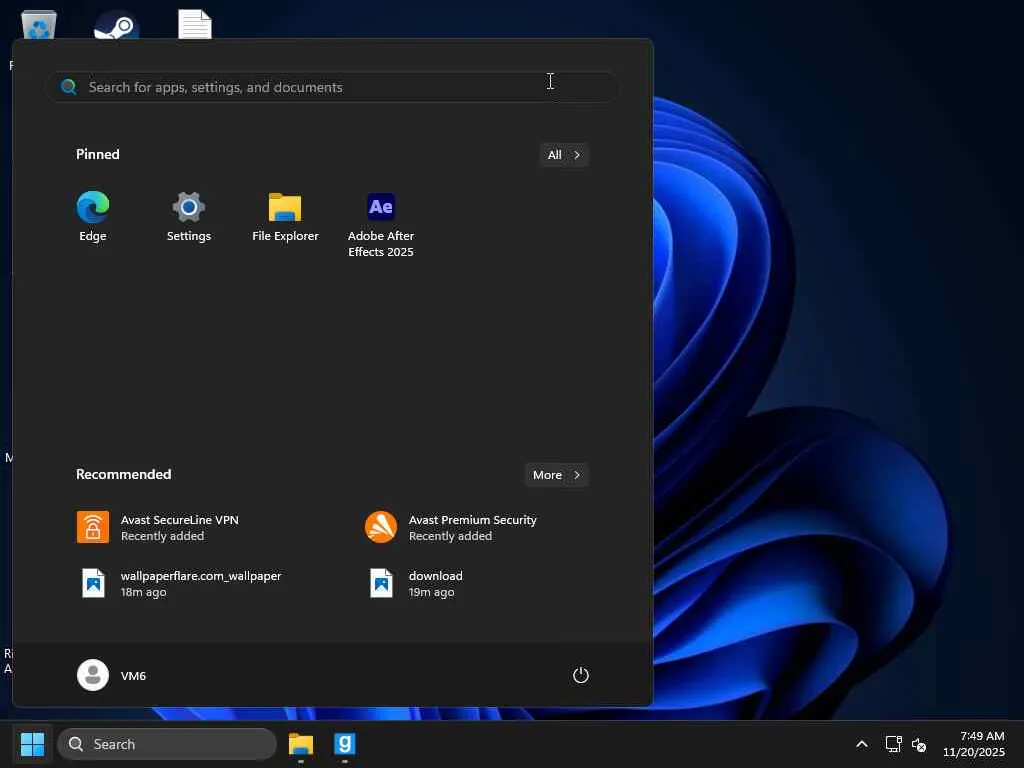1024x768 pixels.
Task: Open the clock showing 7:49 AM
Action: pyautogui.click(x=974, y=744)
